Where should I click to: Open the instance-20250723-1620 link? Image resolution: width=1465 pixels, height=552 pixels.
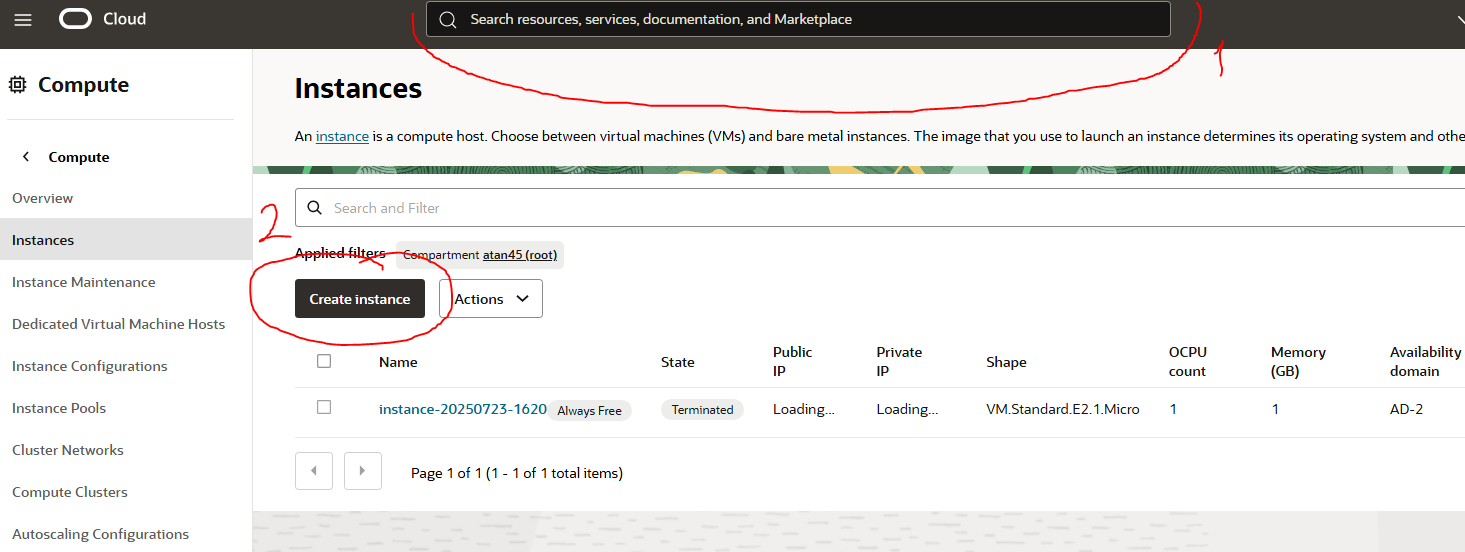tap(463, 409)
